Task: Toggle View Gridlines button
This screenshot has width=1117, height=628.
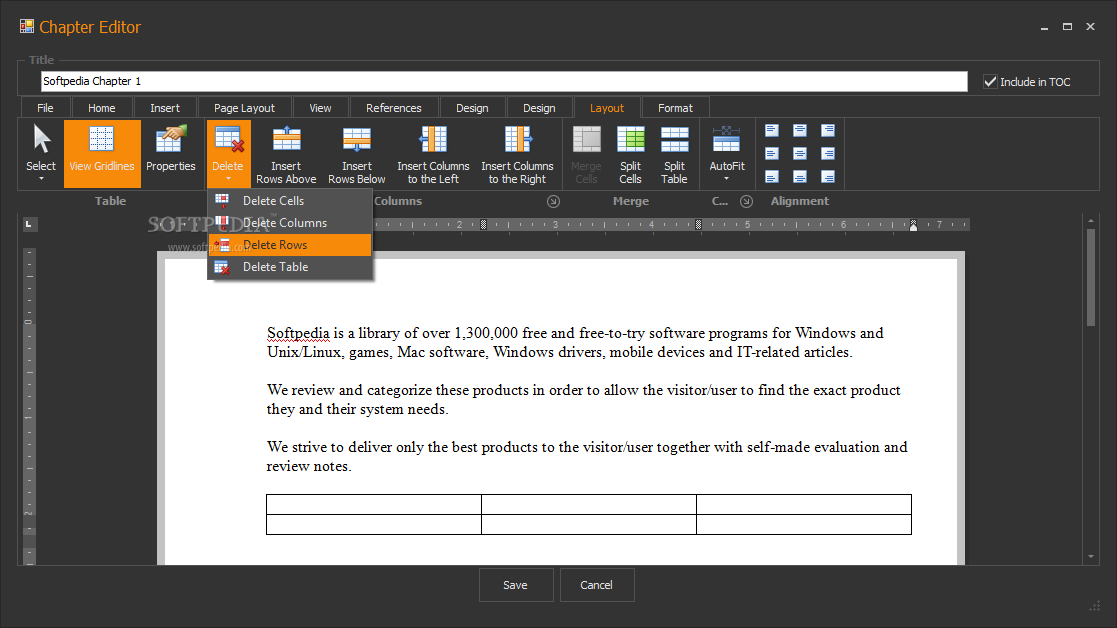Action: [x=102, y=153]
